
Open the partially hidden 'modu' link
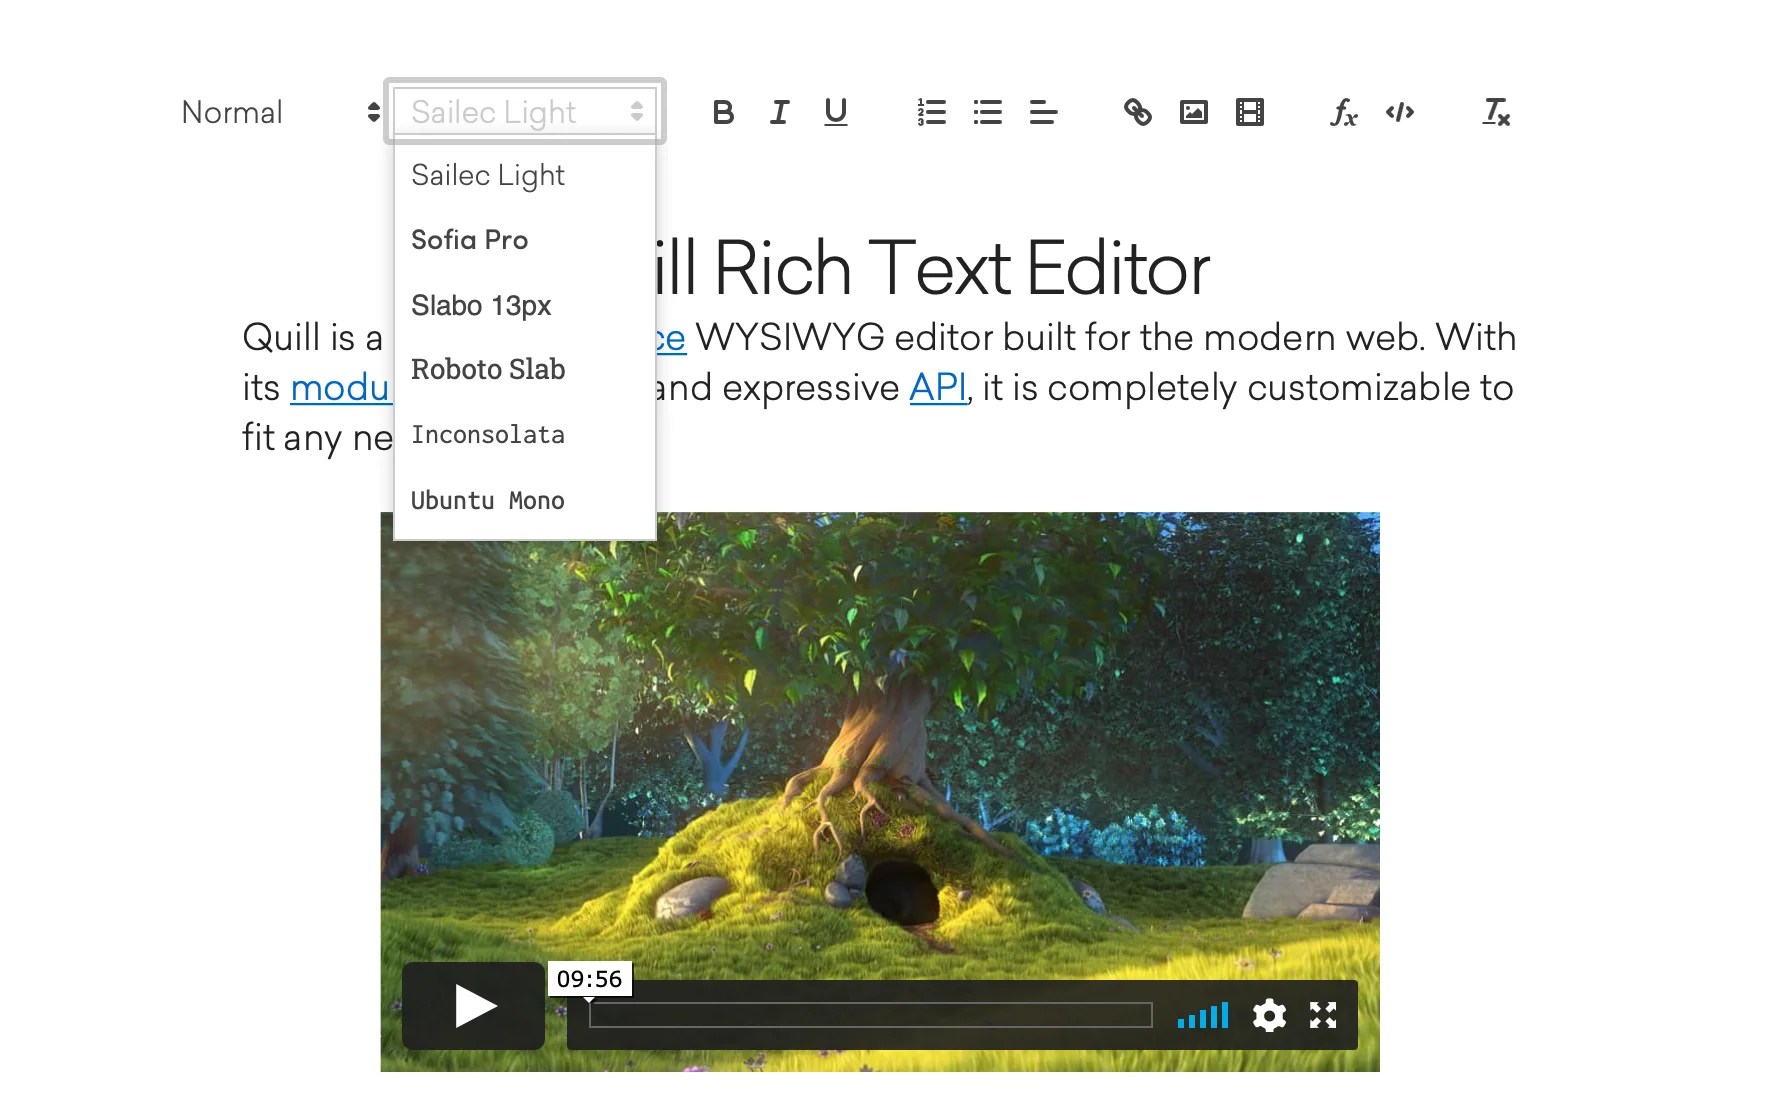pyautogui.click(x=340, y=388)
